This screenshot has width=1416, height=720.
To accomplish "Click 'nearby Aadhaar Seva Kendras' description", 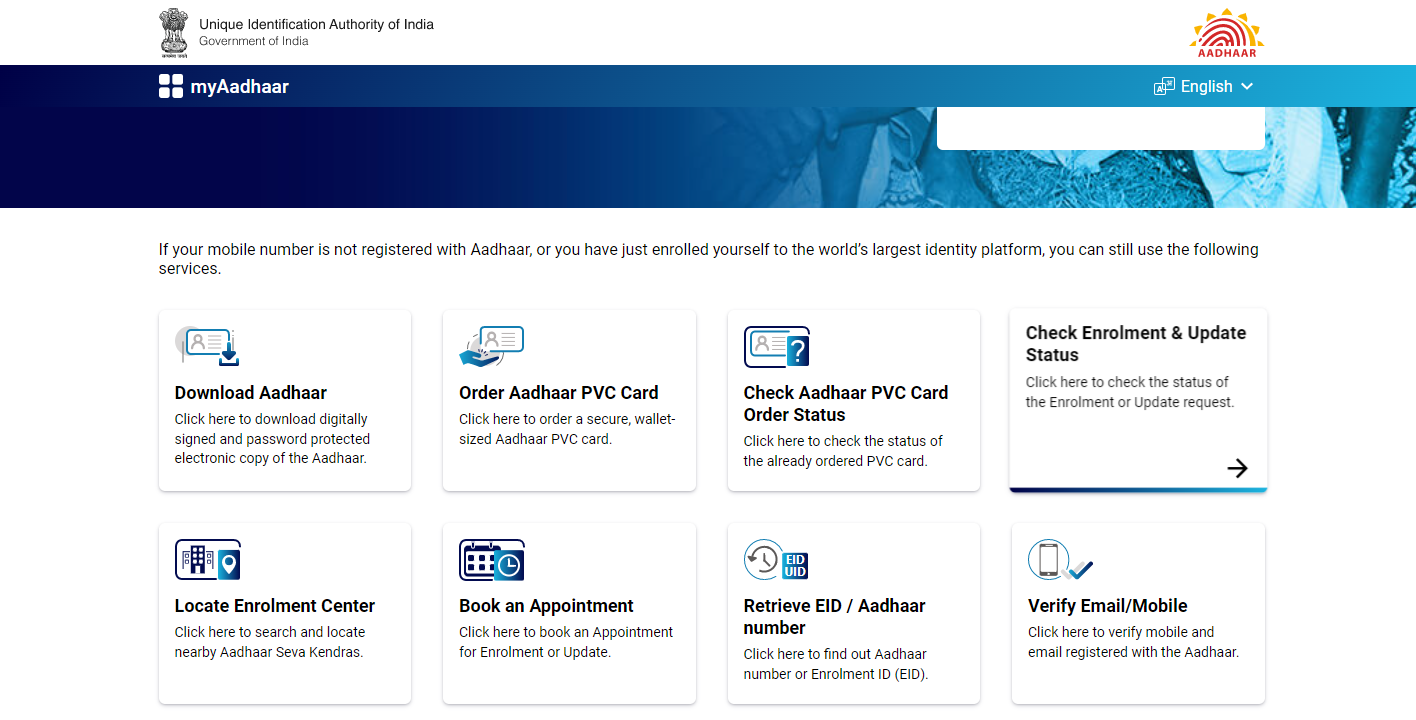I will [270, 642].
